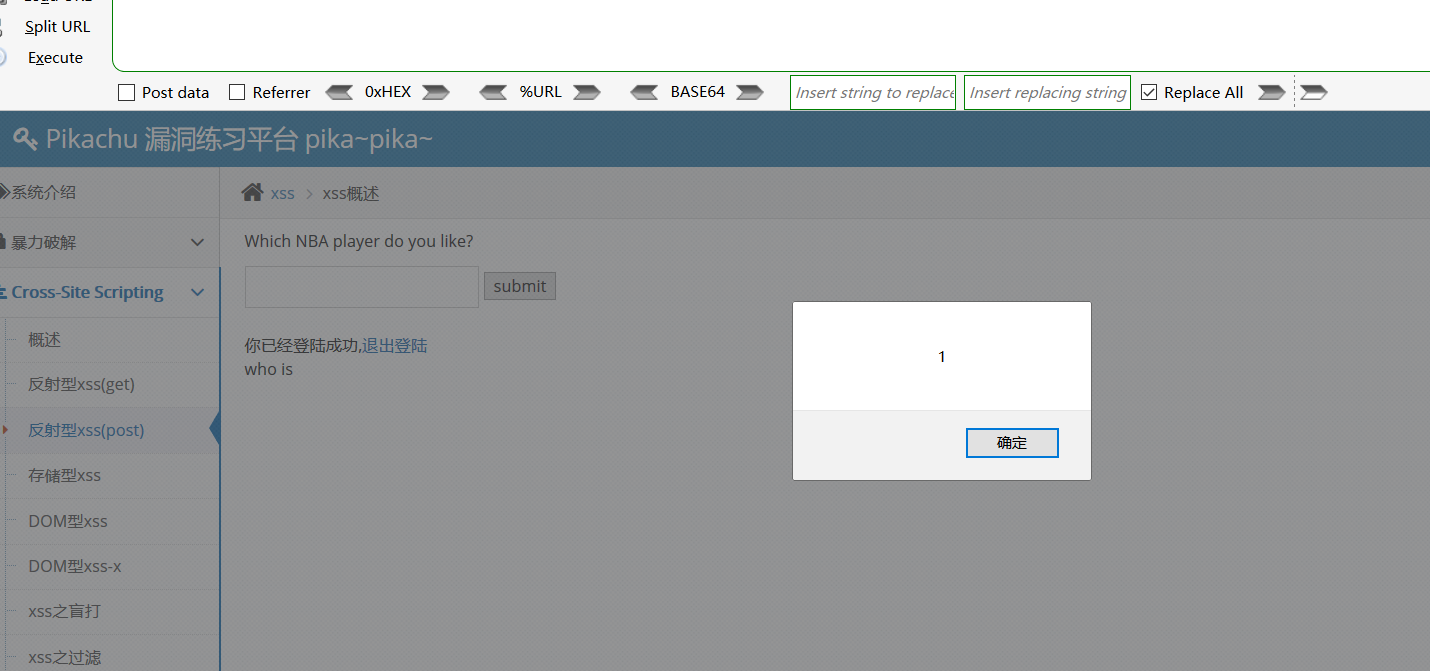Open xss之过滤 lesson

pyautogui.click(x=64, y=657)
